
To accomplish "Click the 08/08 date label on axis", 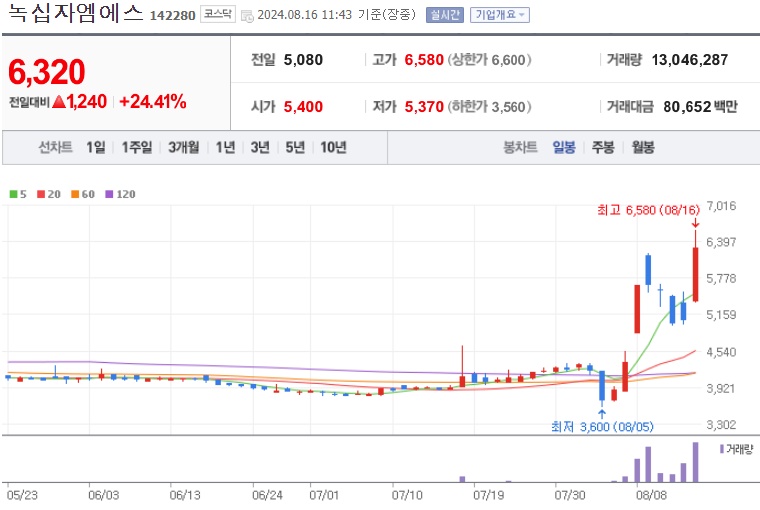I will click(x=651, y=495).
